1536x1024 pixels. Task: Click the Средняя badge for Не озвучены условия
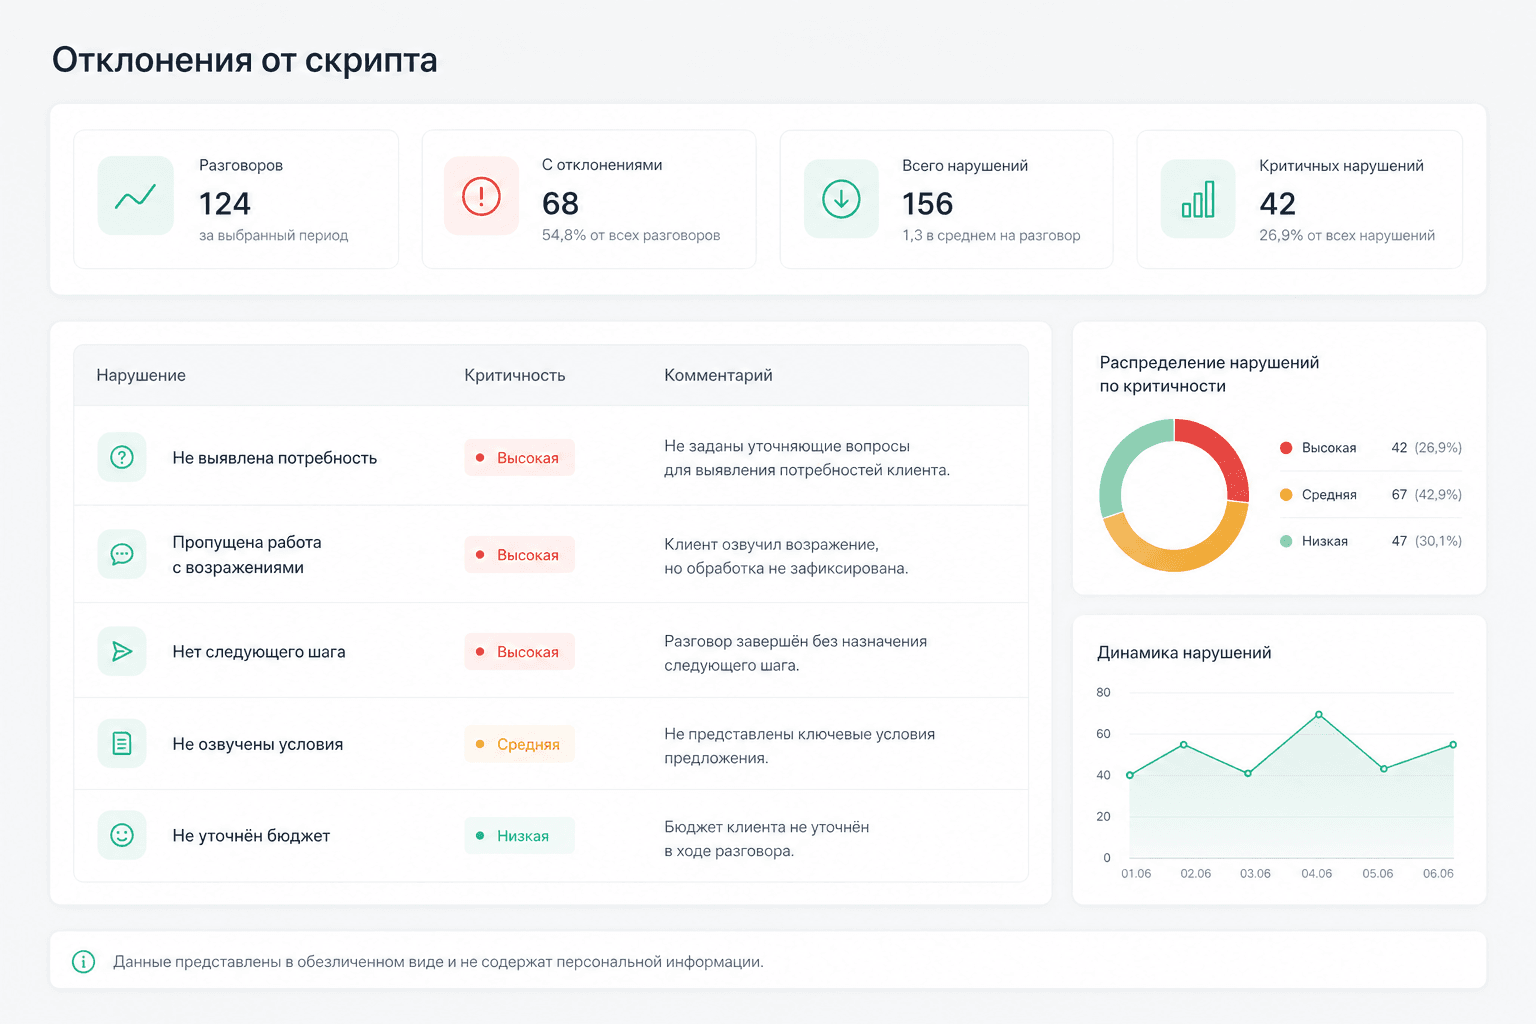coord(519,743)
